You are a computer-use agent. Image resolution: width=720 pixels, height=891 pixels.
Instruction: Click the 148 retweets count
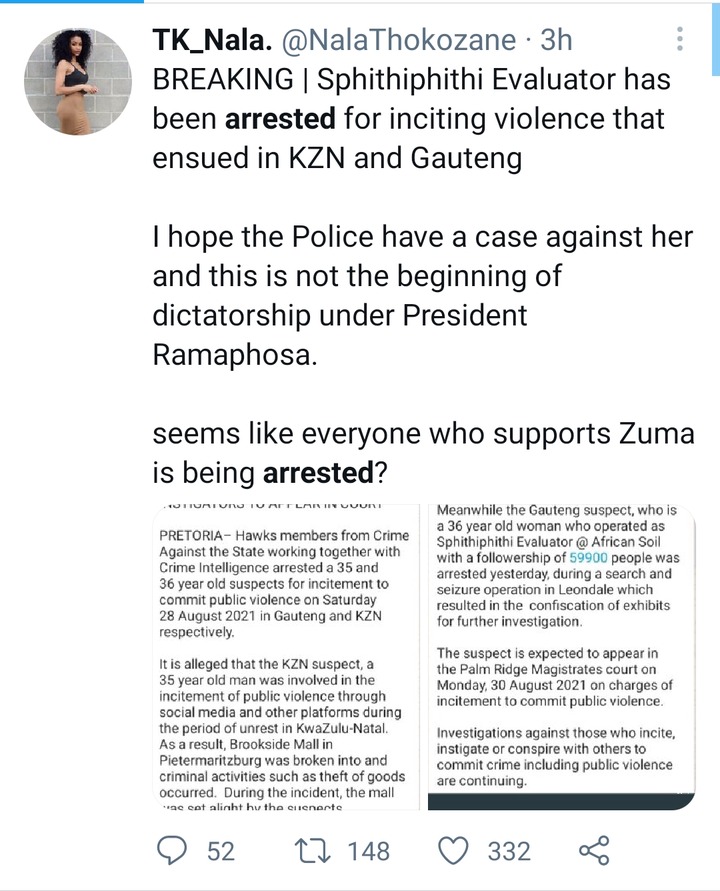(x=368, y=850)
